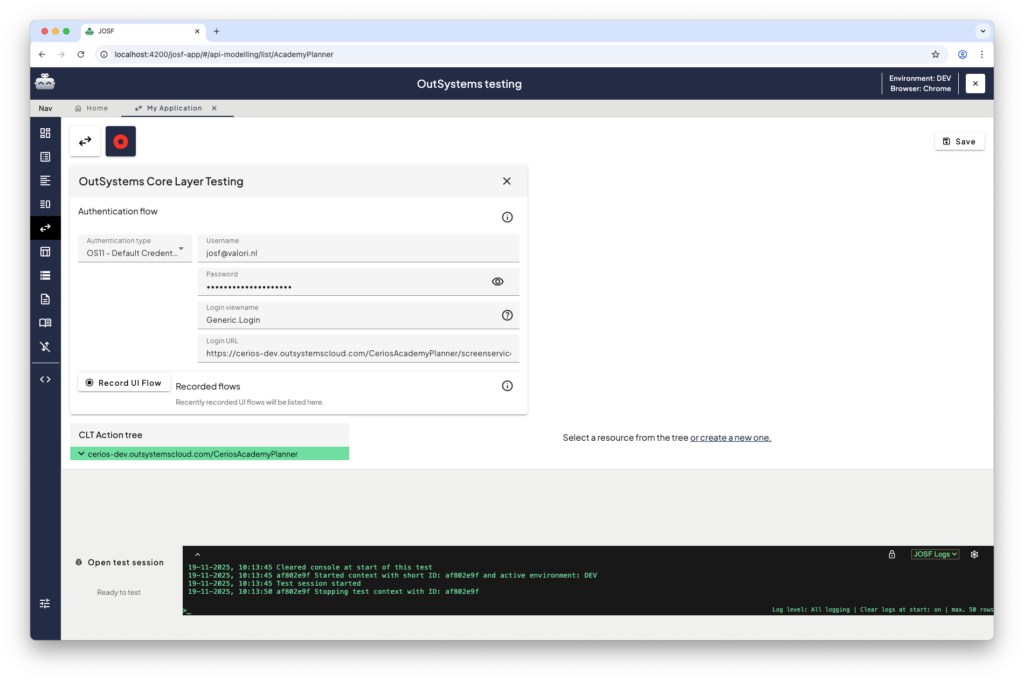This screenshot has width=1024, height=680.
Task: Select the My Application tab
Action: (x=173, y=108)
